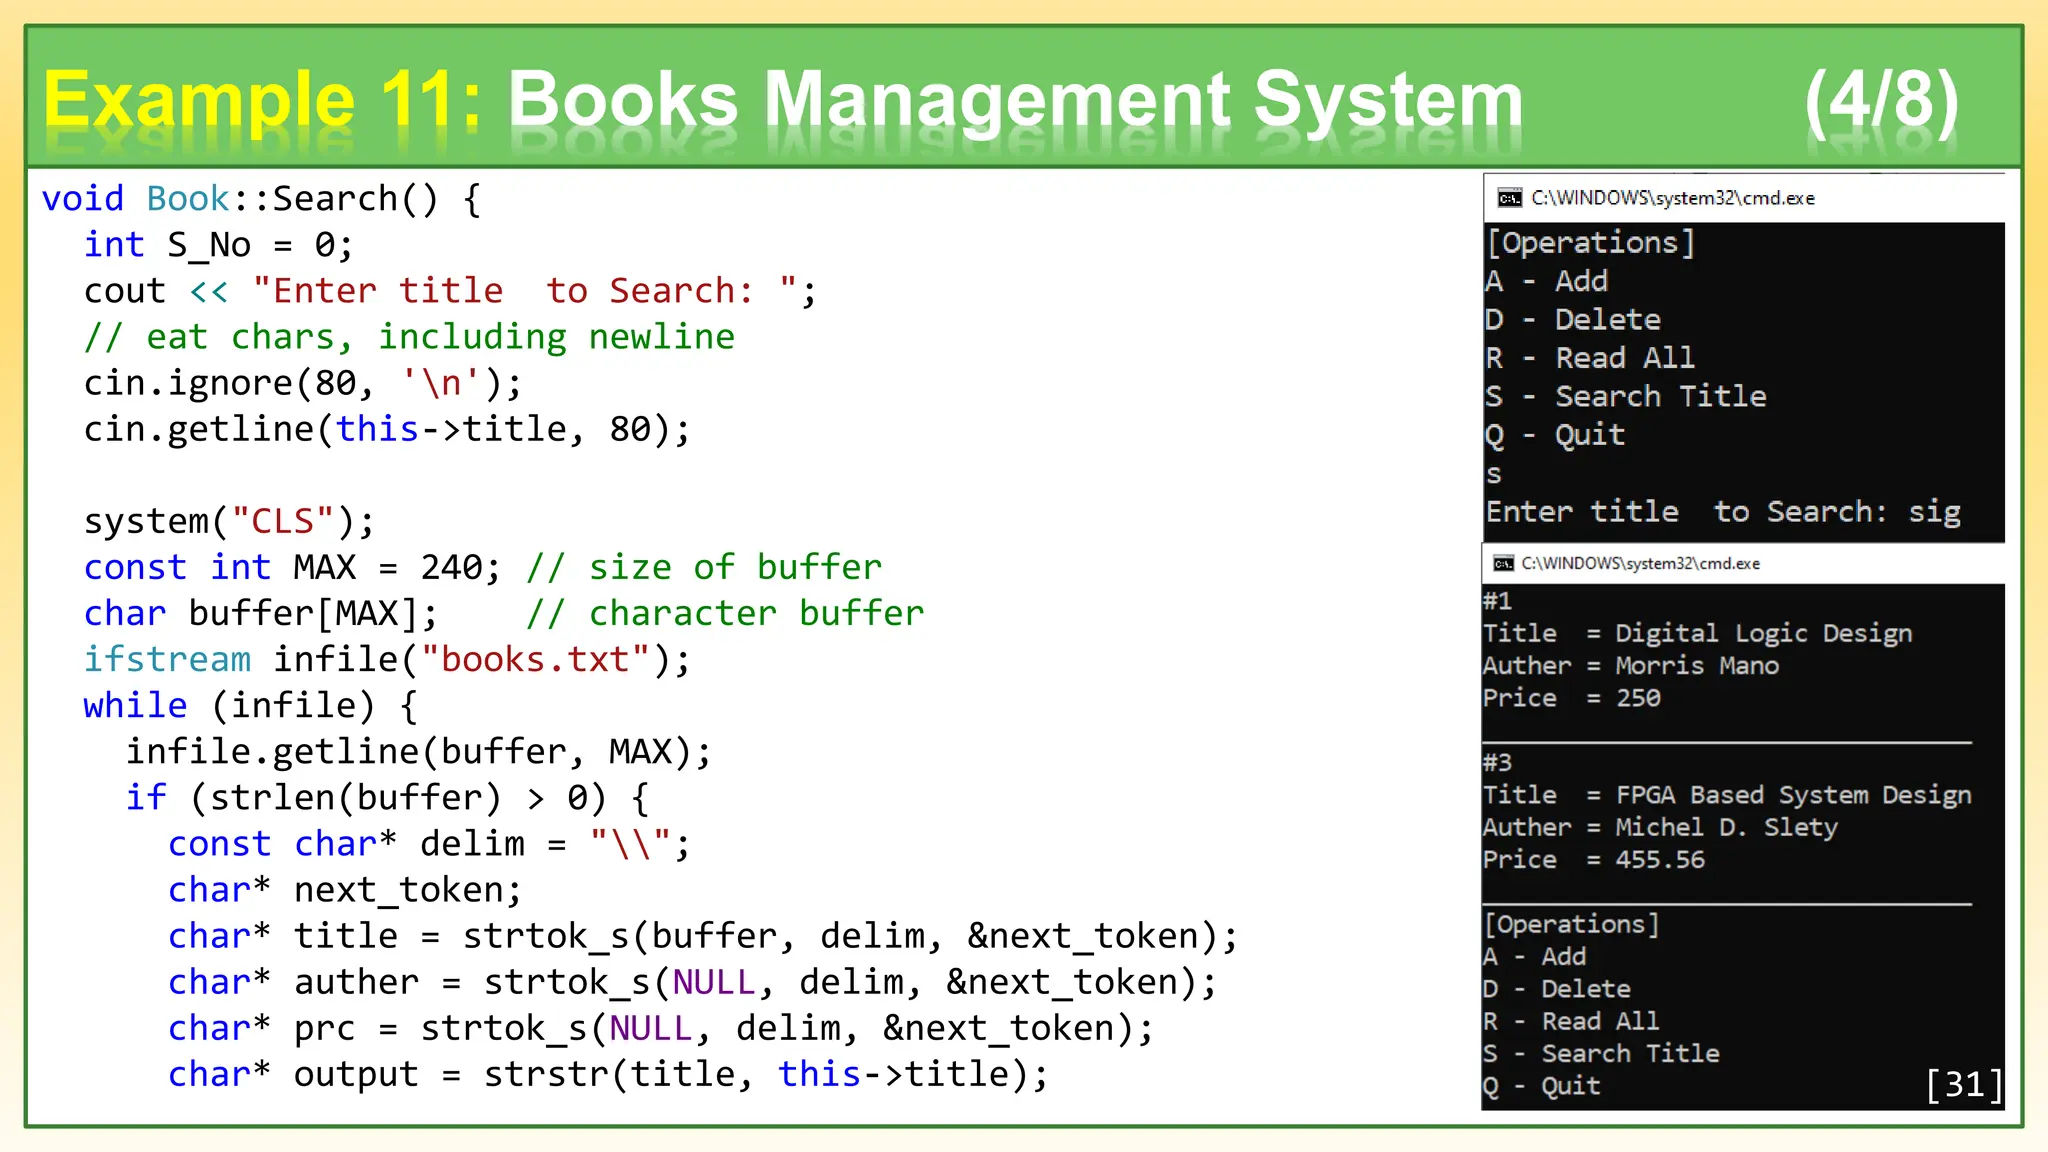Click the "Books Management System" title

[1014, 100]
